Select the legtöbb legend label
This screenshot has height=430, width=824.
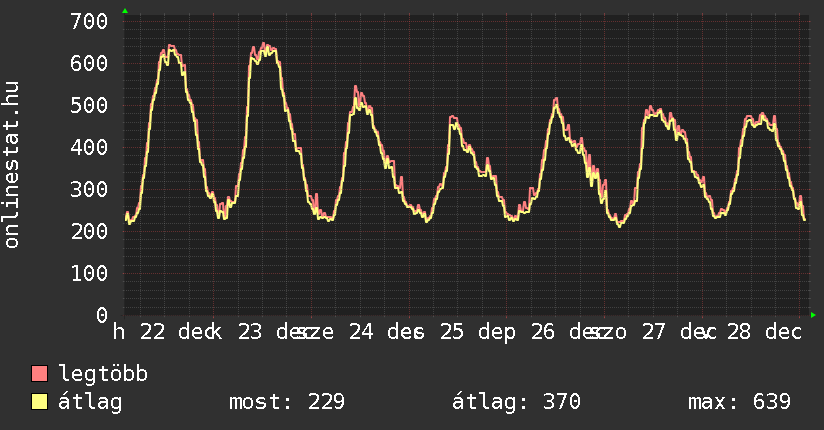[103, 374]
